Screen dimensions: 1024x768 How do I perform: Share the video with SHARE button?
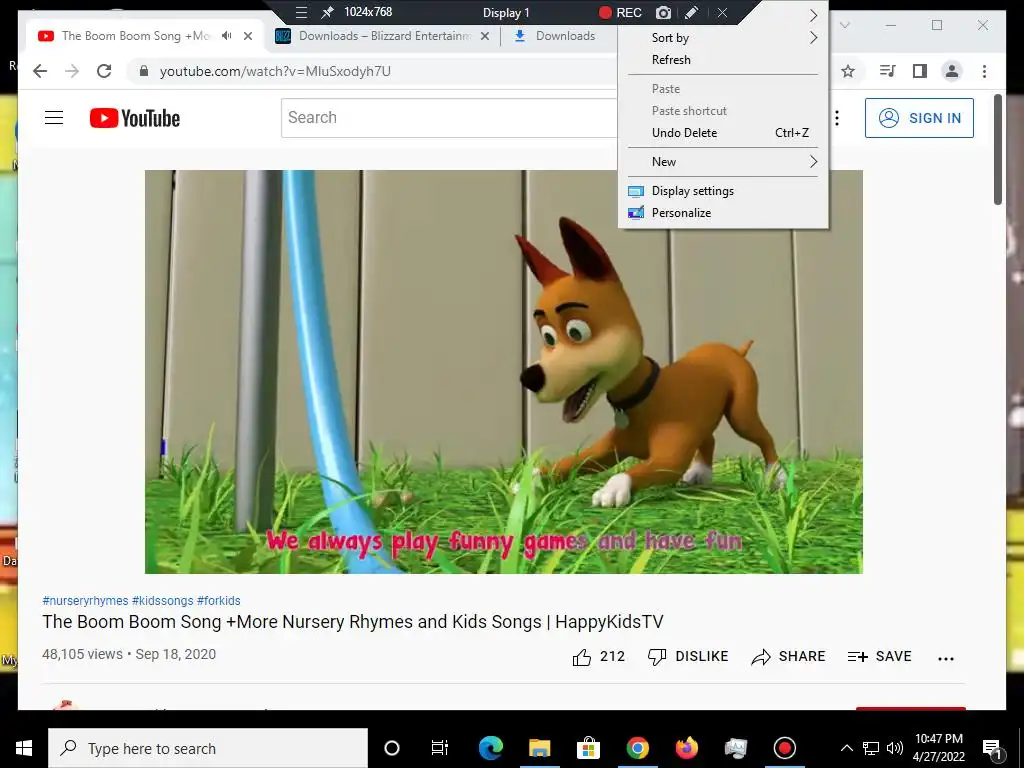tap(788, 656)
